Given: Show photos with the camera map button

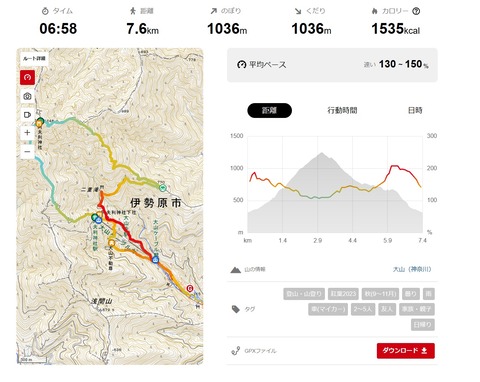Looking at the screenshot, I should pyautogui.click(x=27, y=97).
